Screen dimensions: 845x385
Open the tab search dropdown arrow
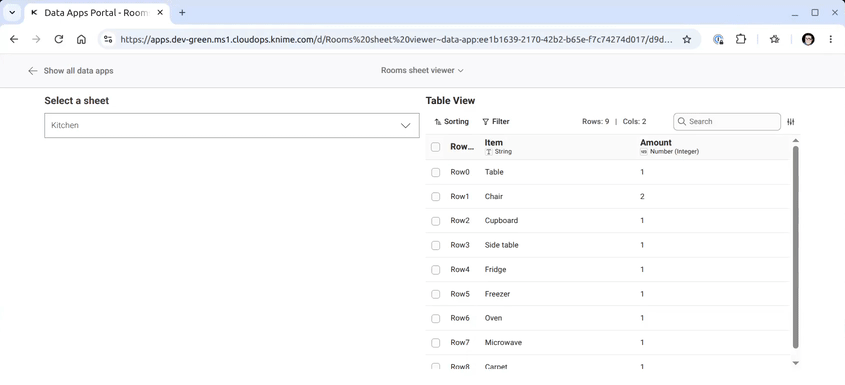coord(12,12)
